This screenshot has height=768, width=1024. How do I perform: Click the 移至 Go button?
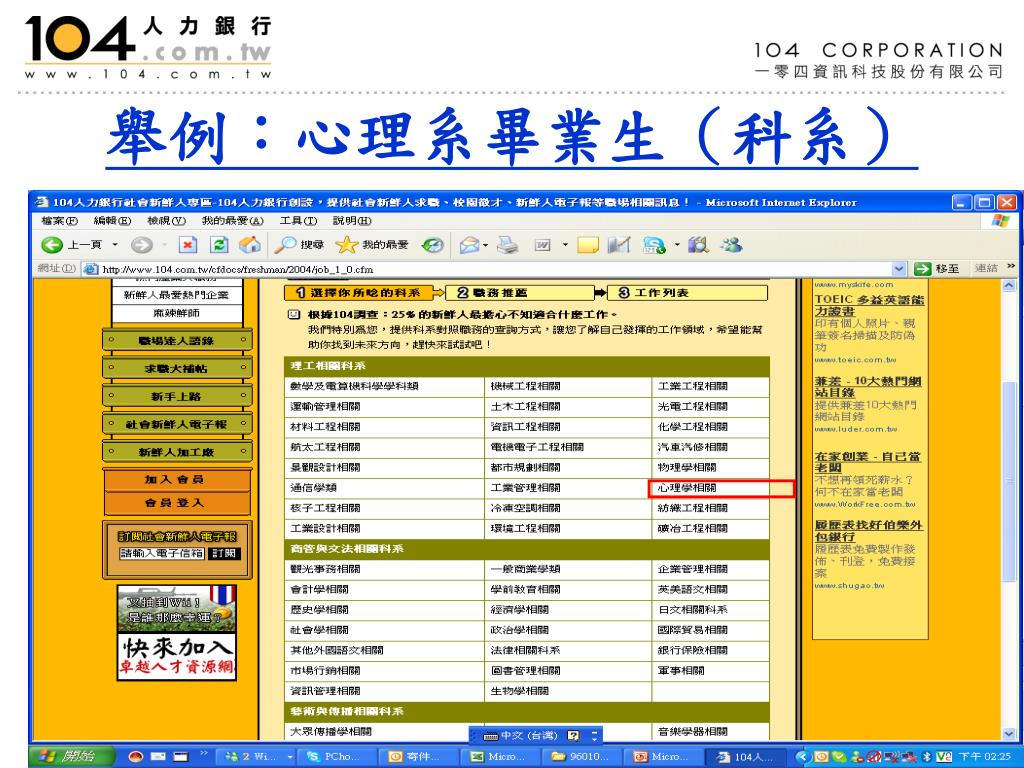937,268
